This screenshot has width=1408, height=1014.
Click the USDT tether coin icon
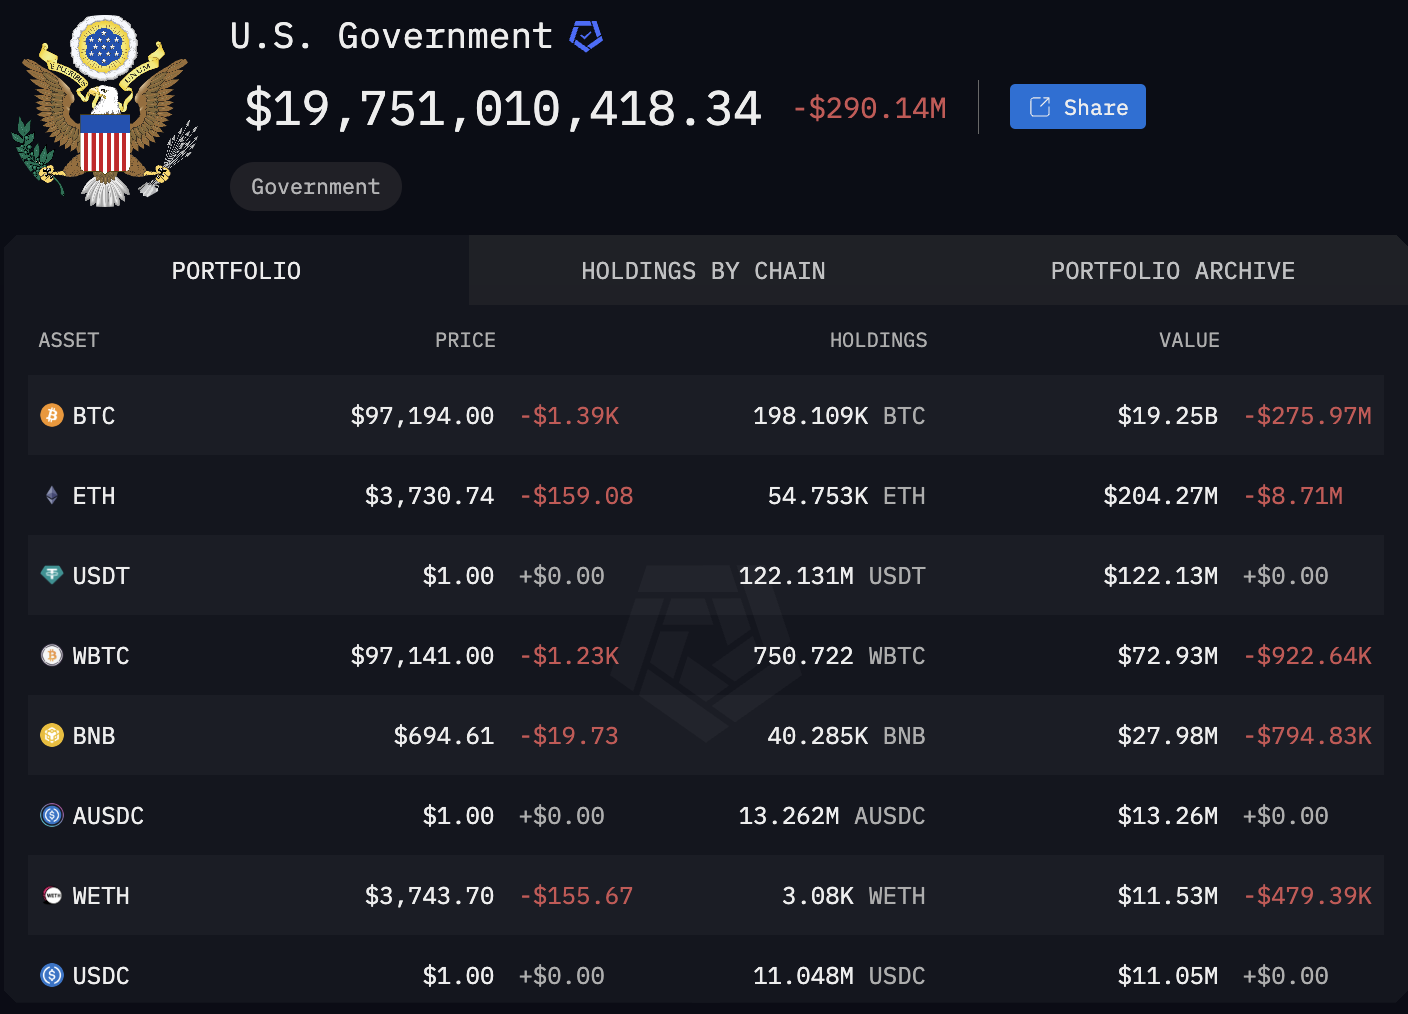(x=52, y=575)
